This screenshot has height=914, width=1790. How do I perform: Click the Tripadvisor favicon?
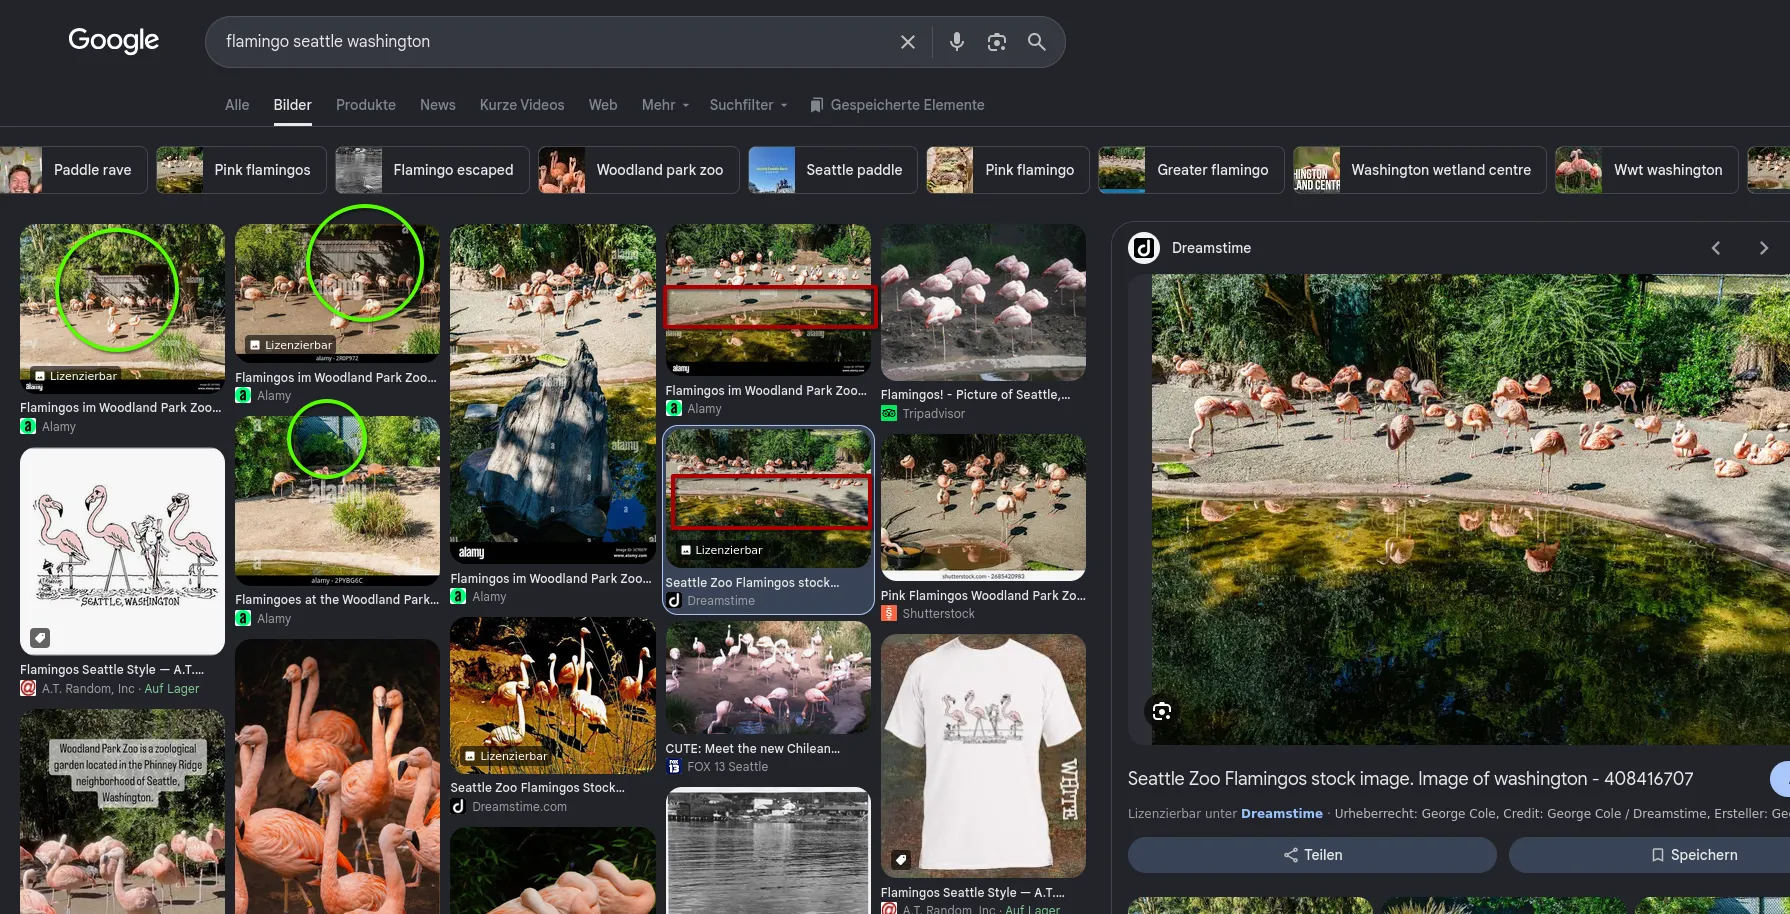tap(889, 414)
